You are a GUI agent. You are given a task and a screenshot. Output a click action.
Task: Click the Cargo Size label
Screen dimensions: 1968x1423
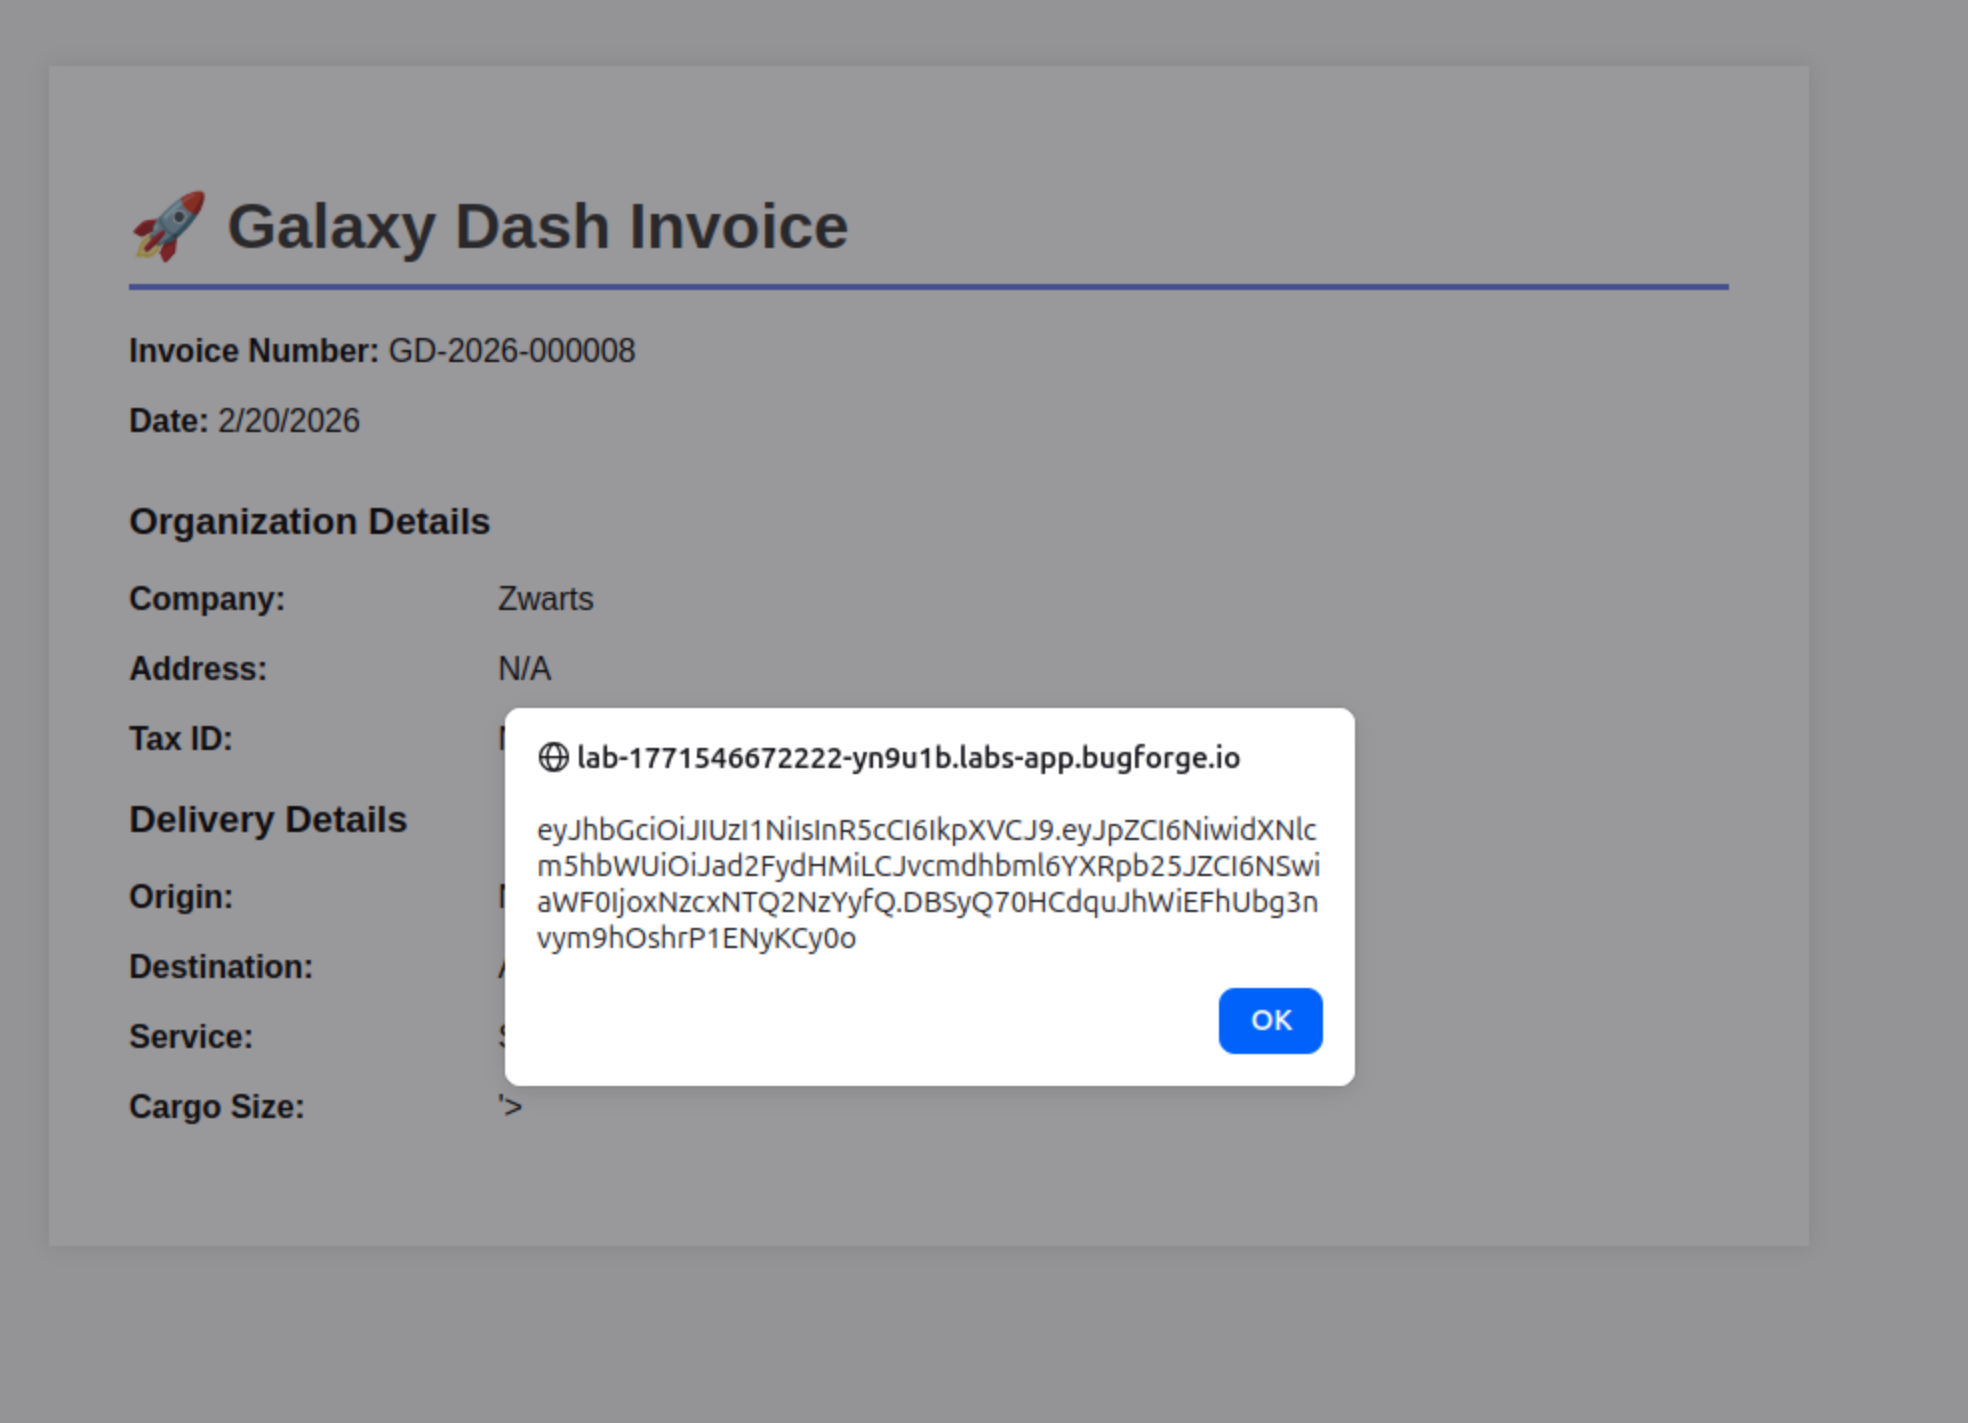(216, 1107)
